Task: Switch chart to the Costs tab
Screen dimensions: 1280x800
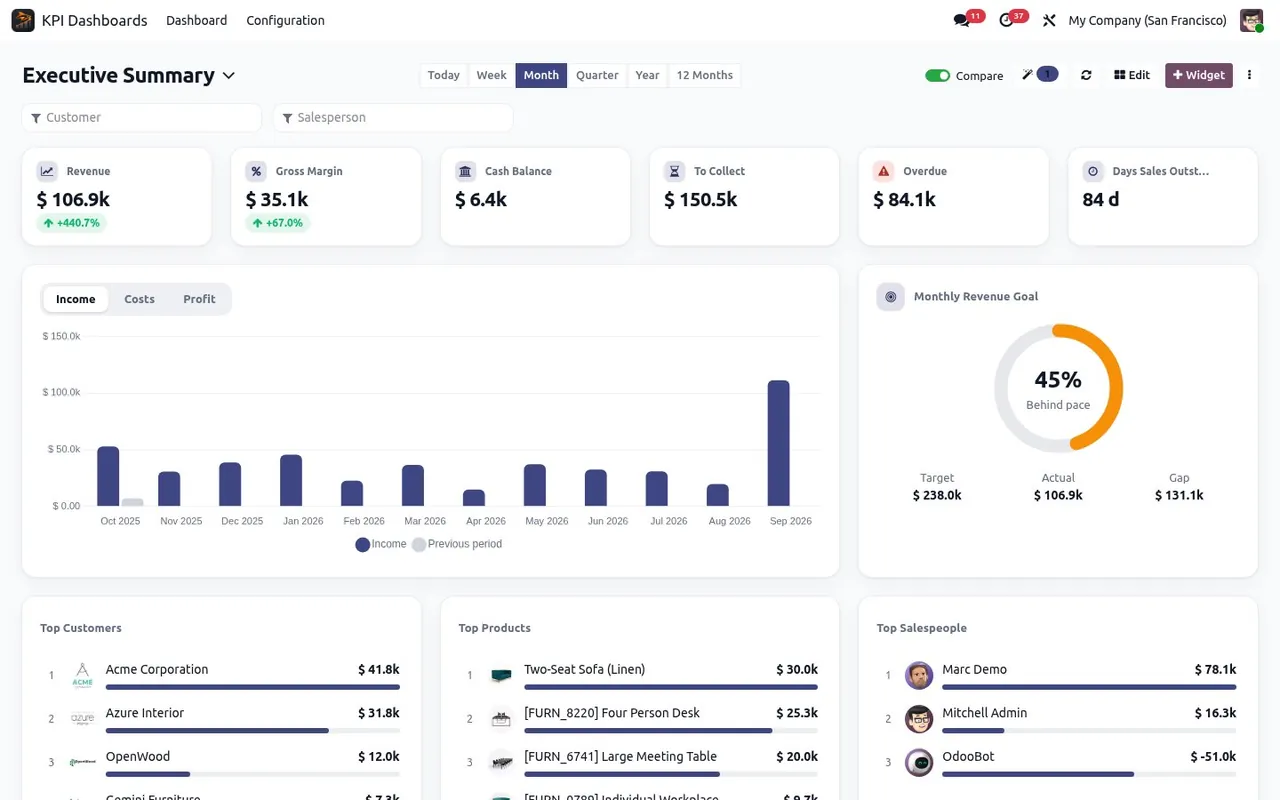Action: pos(139,299)
